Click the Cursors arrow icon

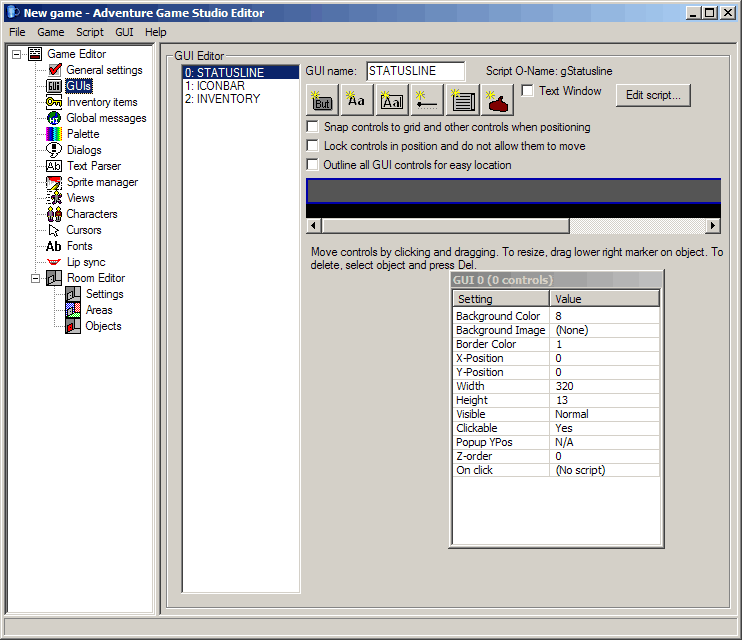pos(54,230)
